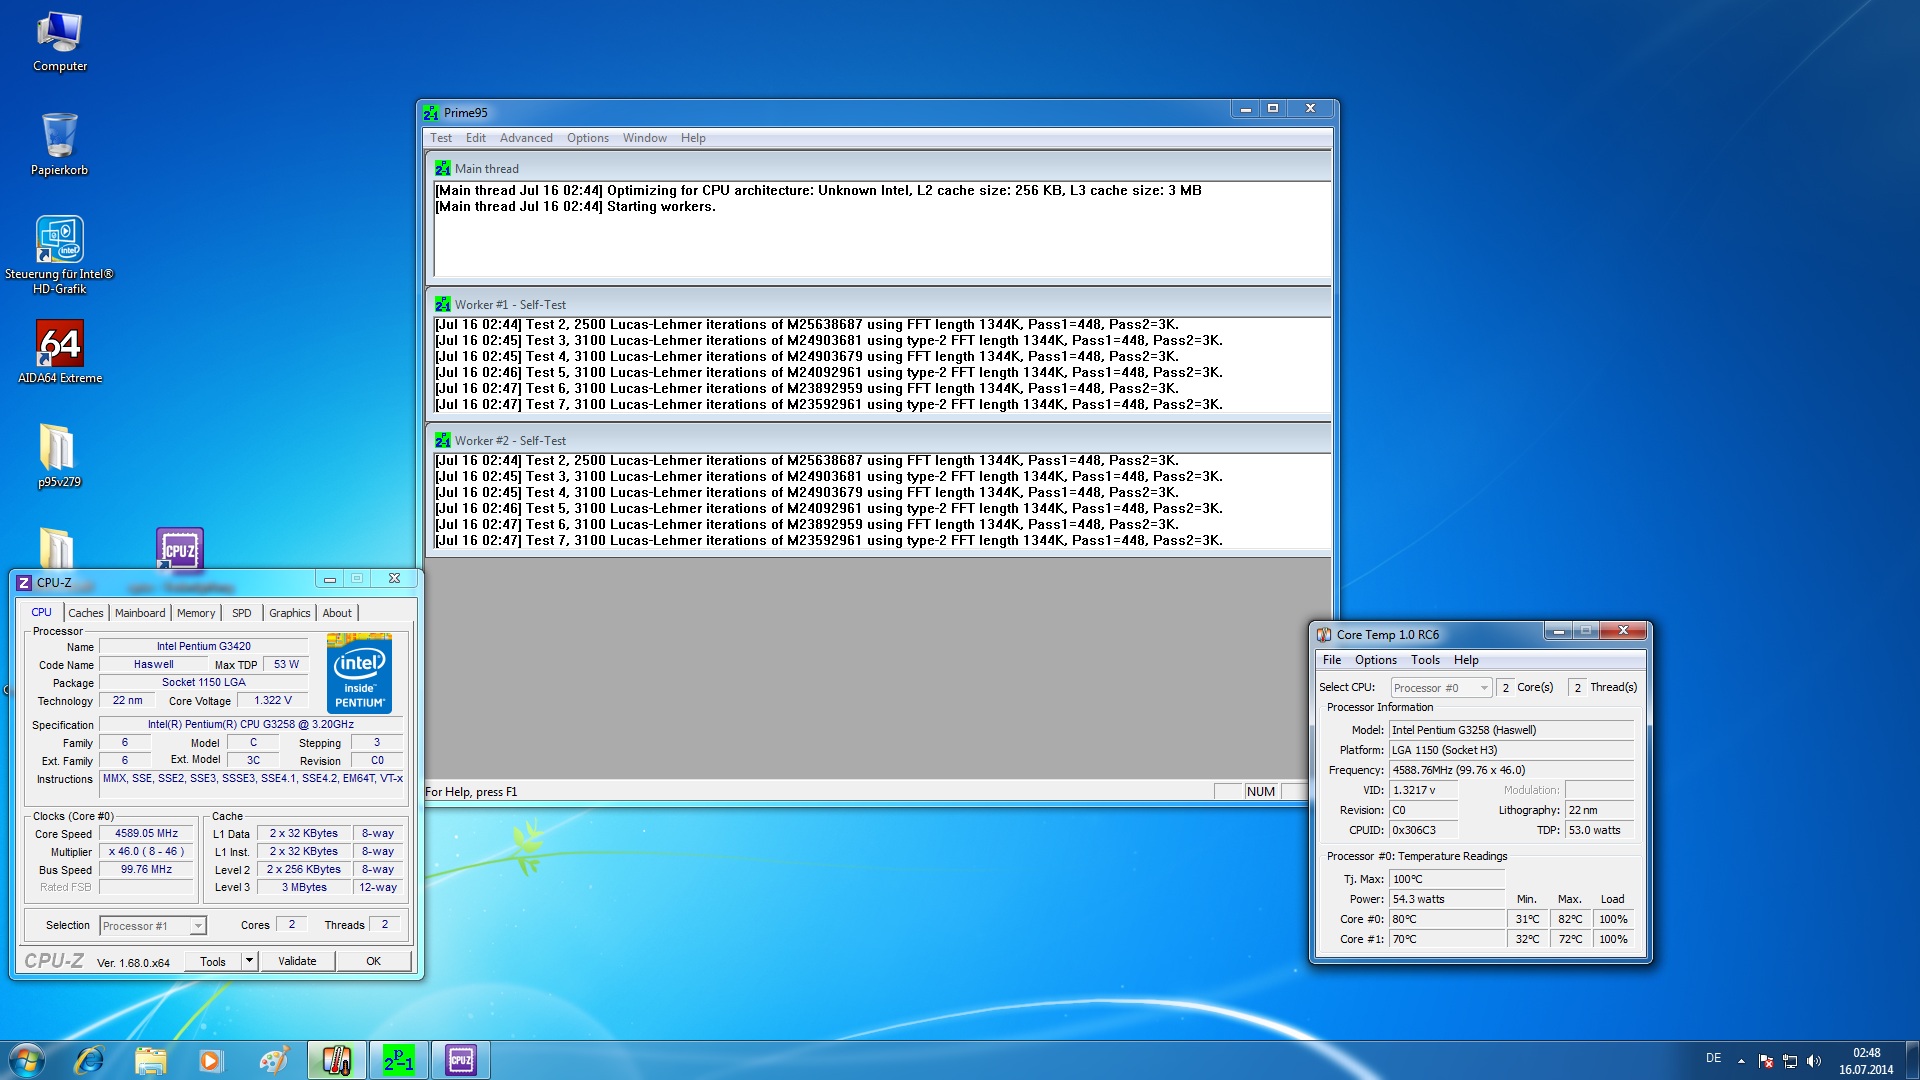
Task: Expand the Tools button dropdown arrow
Action: pyautogui.click(x=249, y=961)
